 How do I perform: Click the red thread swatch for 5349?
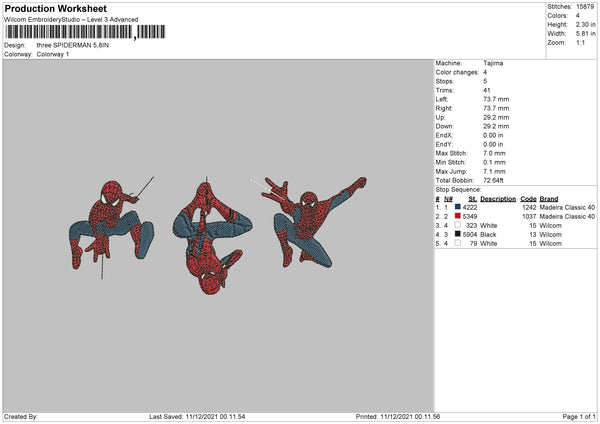[458, 216]
